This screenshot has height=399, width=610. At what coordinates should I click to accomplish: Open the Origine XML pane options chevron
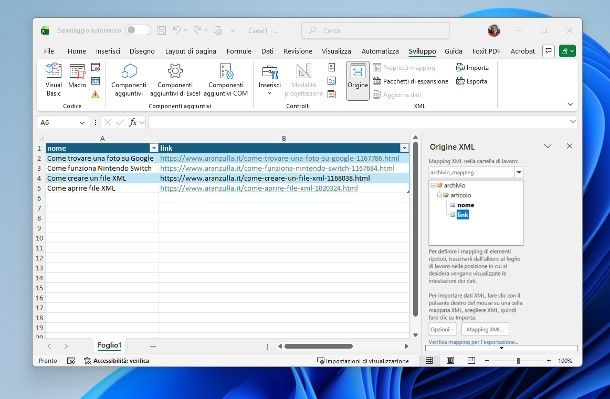pyautogui.click(x=547, y=147)
